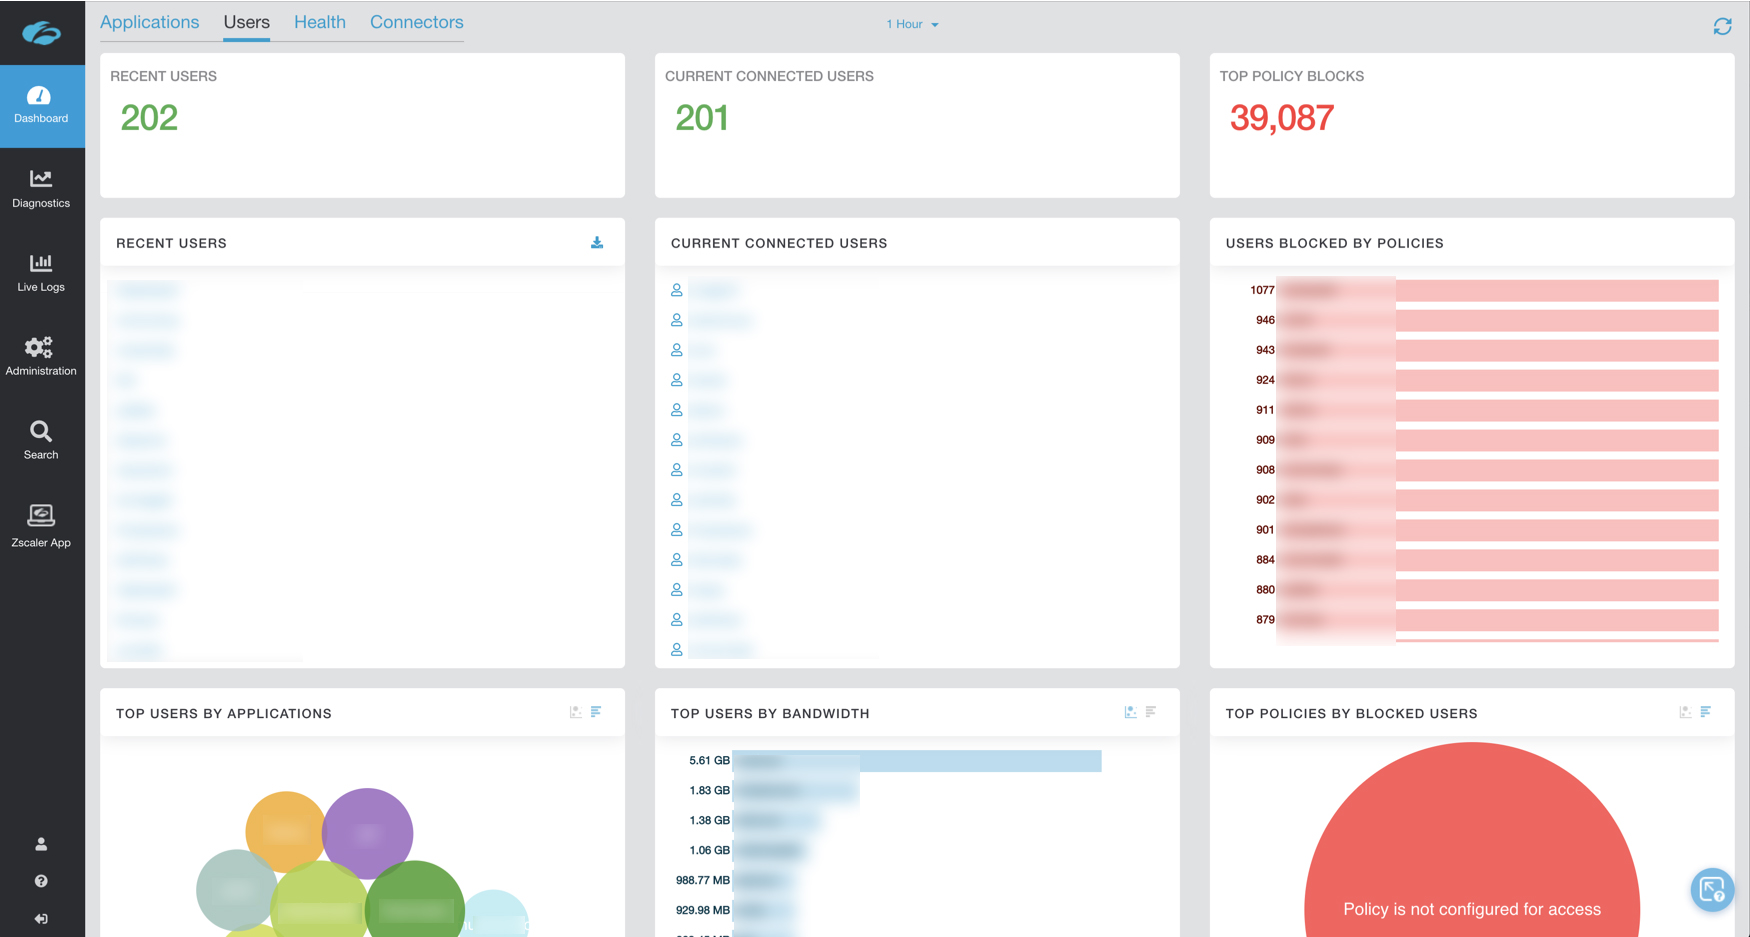Click the 5.61 GB bandwidth bar
The width and height of the screenshot is (1750, 937).
pyautogui.click(x=917, y=761)
